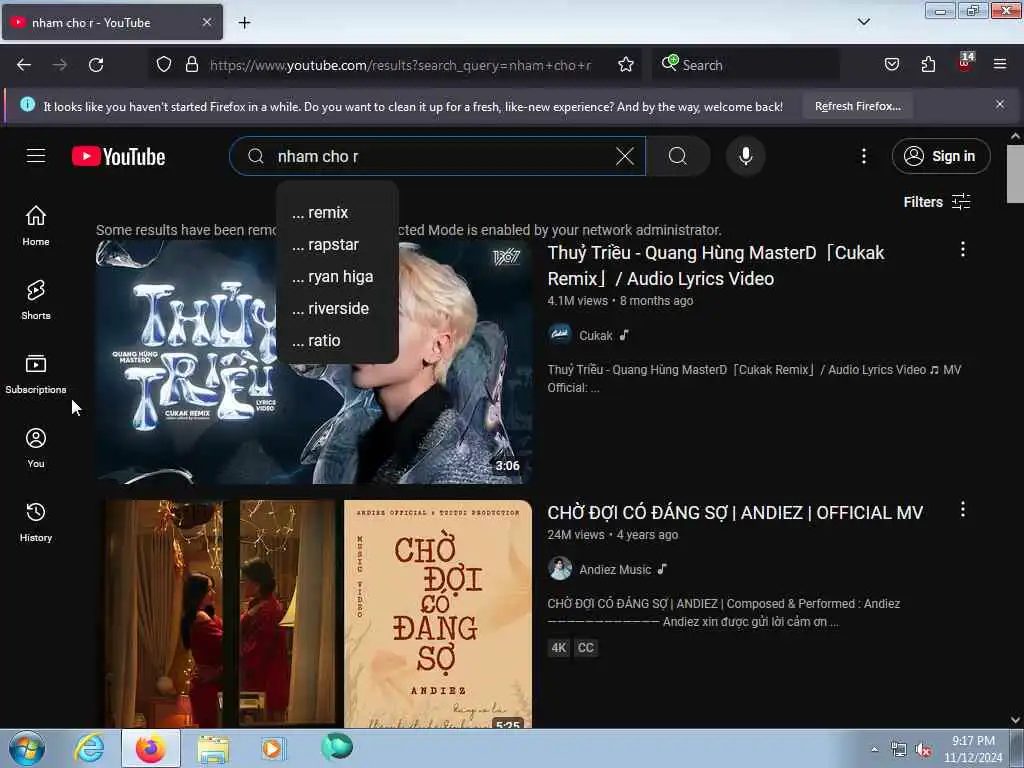This screenshot has height=768, width=1024.
Task: Sign in to YouTube
Action: tap(941, 156)
